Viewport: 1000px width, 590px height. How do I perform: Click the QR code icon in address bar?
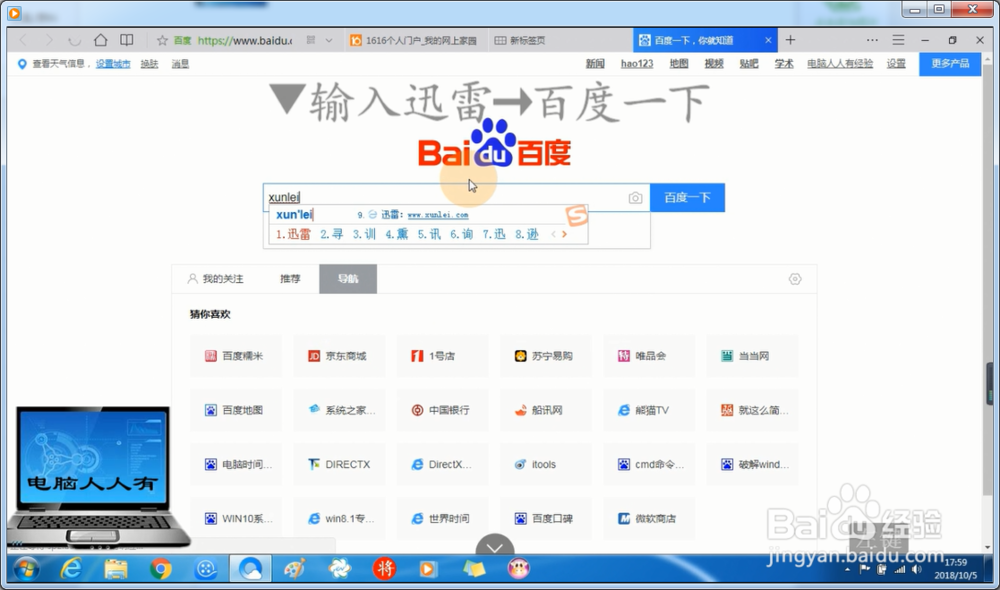click(311, 40)
